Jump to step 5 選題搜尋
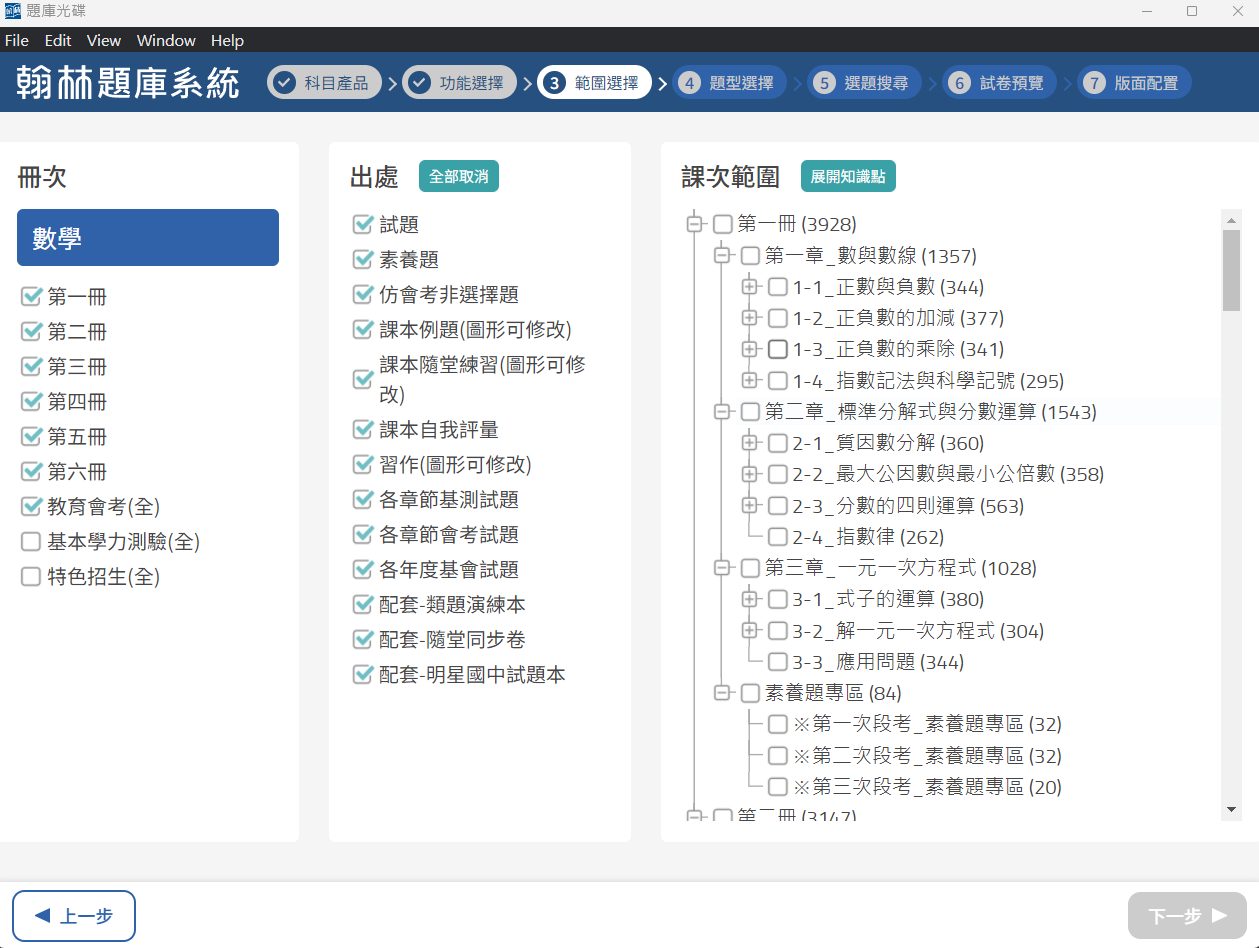 pos(864,82)
